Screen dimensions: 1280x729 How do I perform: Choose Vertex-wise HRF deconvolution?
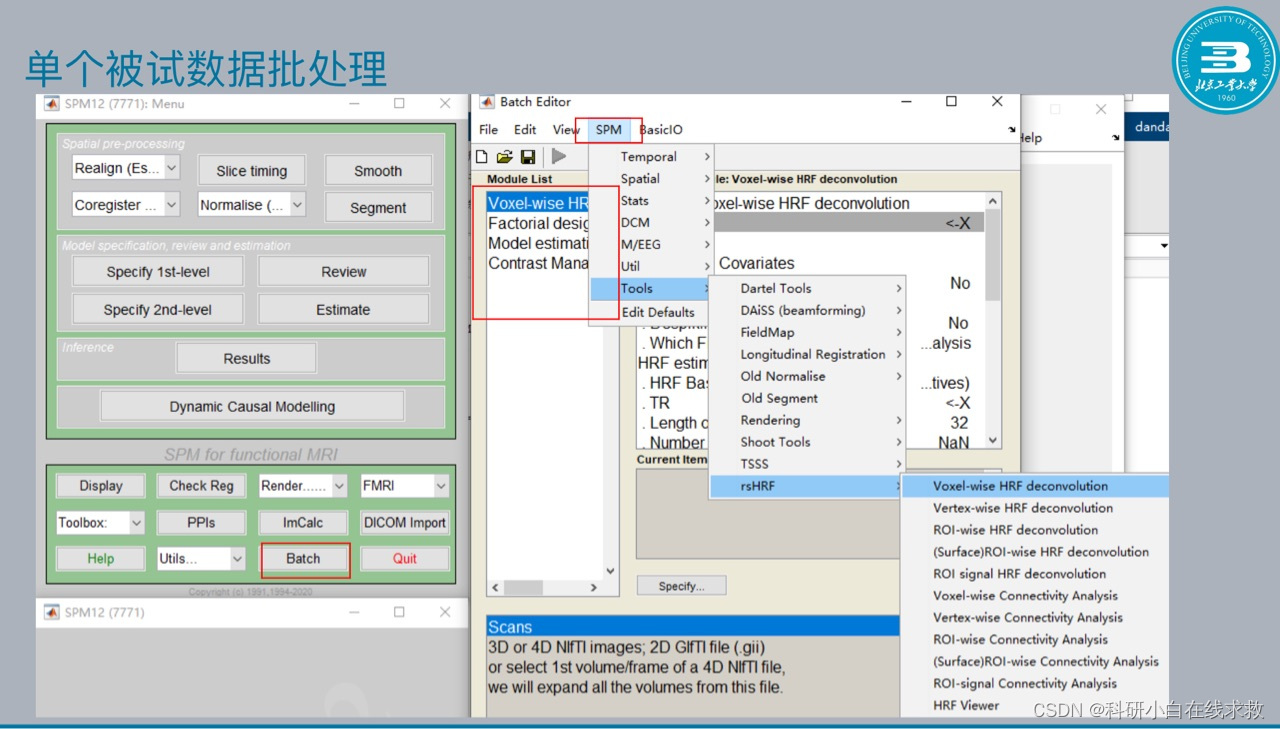[1035, 509]
